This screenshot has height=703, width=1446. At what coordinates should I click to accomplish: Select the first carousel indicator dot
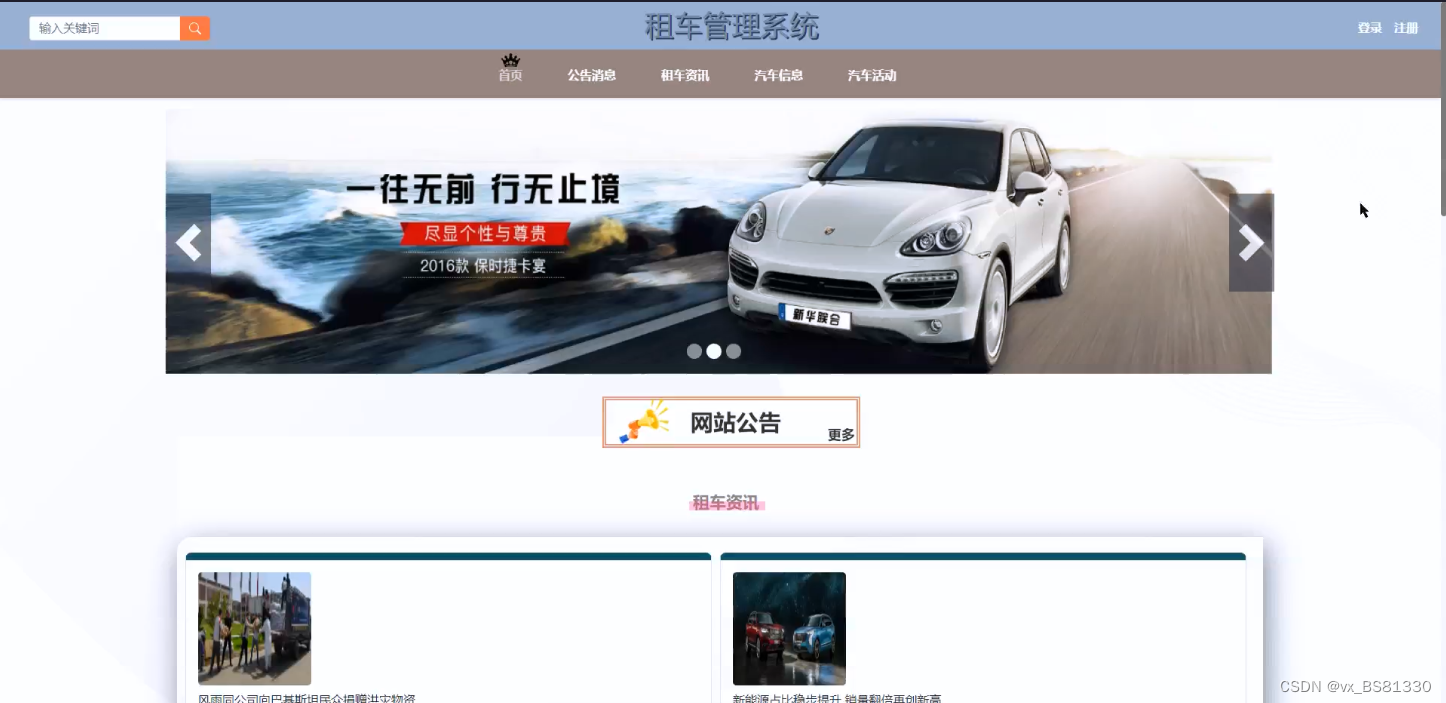(x=694, y=351)
